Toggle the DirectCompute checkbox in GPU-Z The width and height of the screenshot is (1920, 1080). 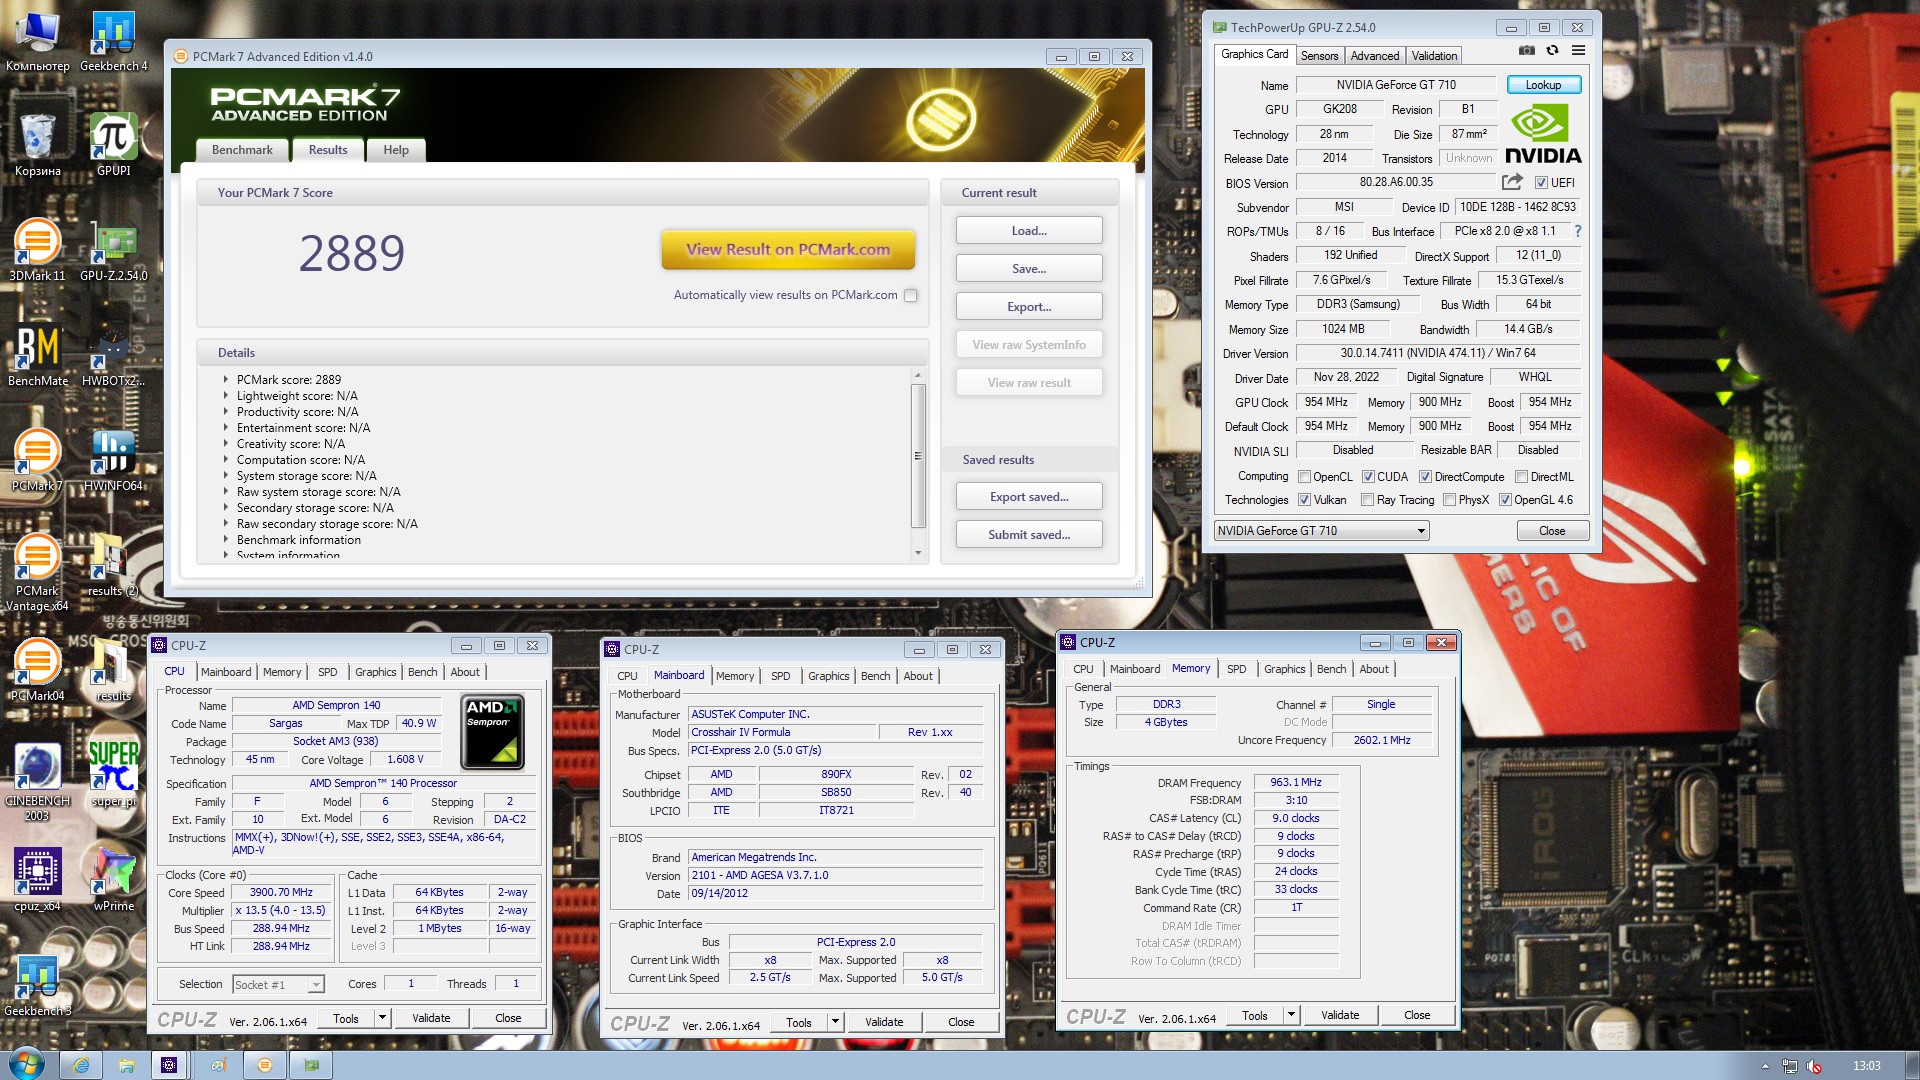(x=1425, y=477)
